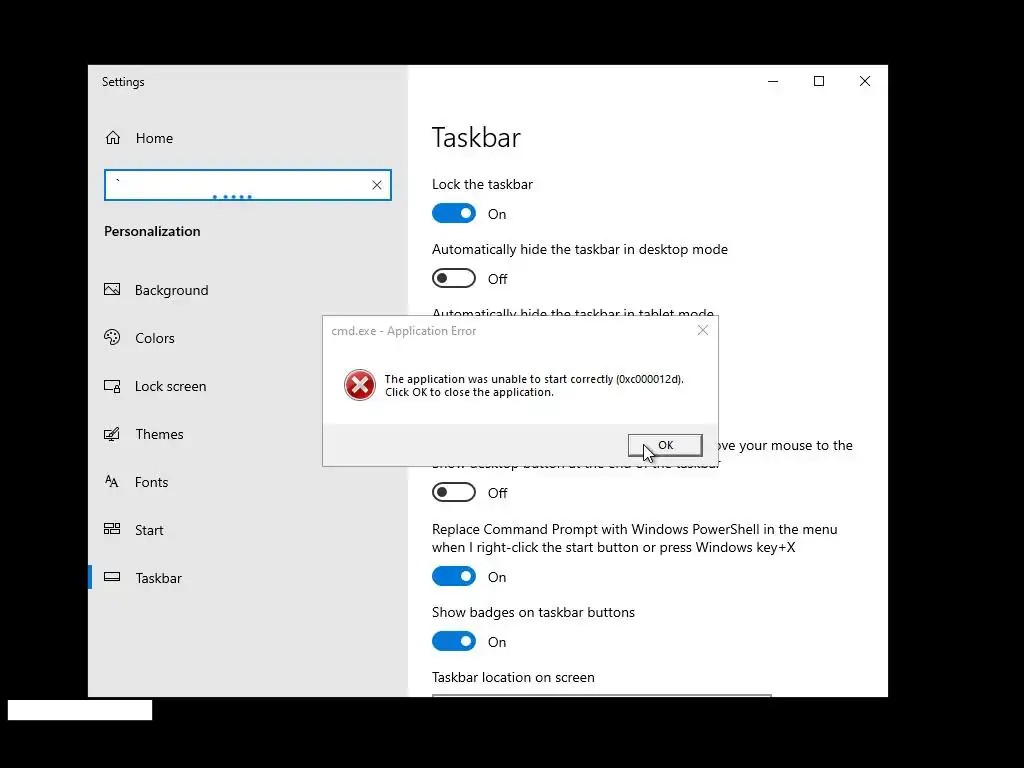Click the Fonts icon
This screenshot has height=768, width=1024.
(112, 481)
